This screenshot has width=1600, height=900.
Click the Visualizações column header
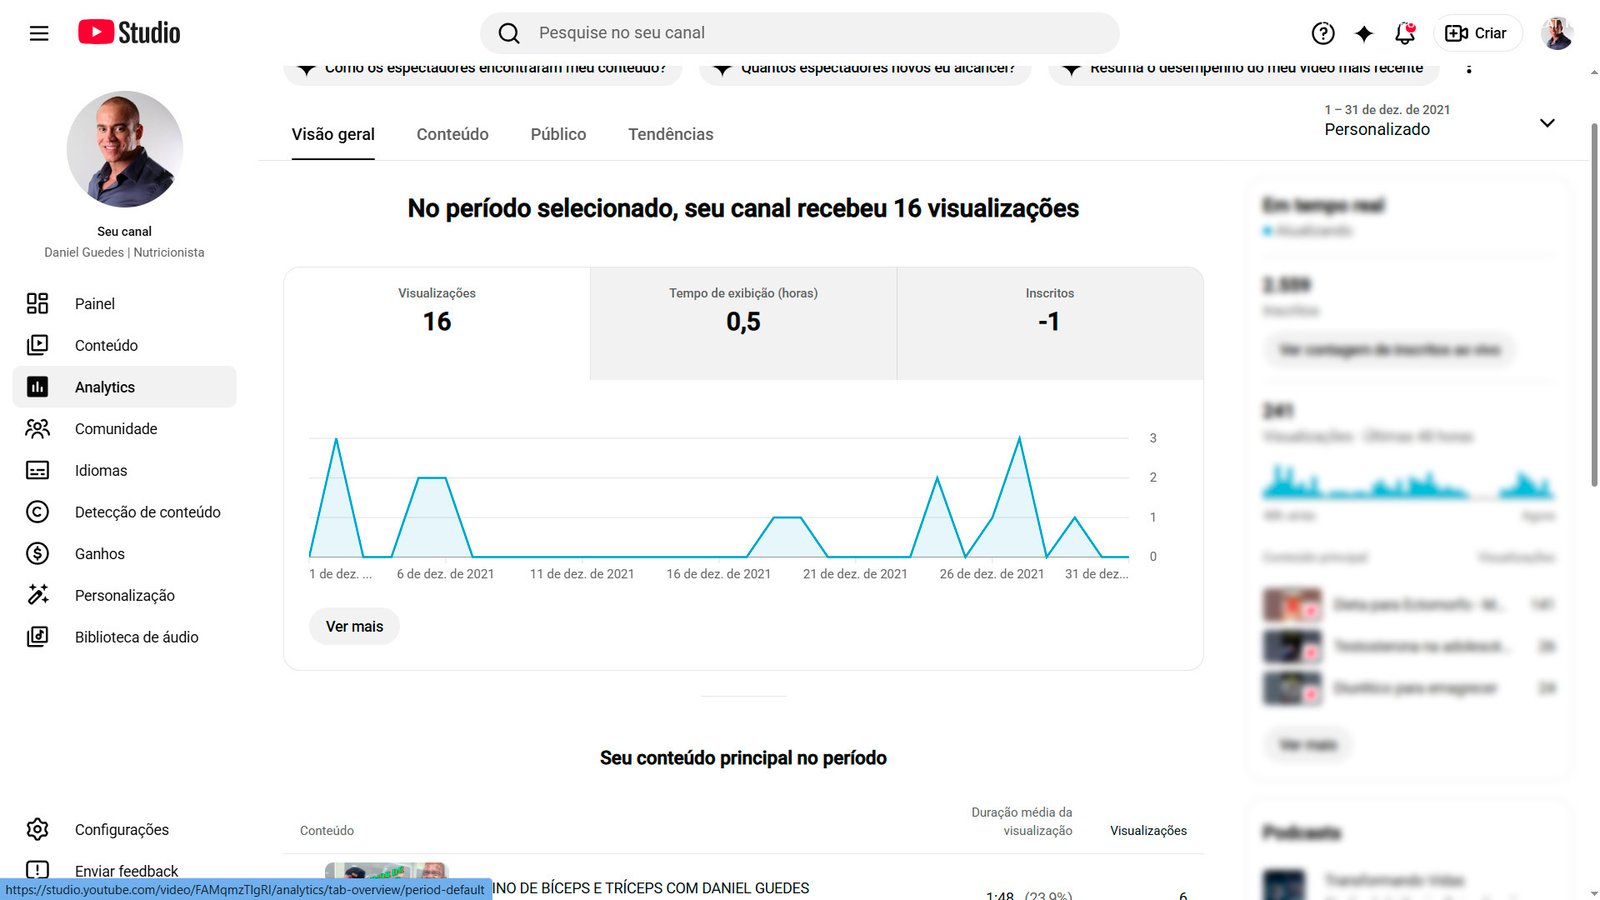pos(1148,831)
